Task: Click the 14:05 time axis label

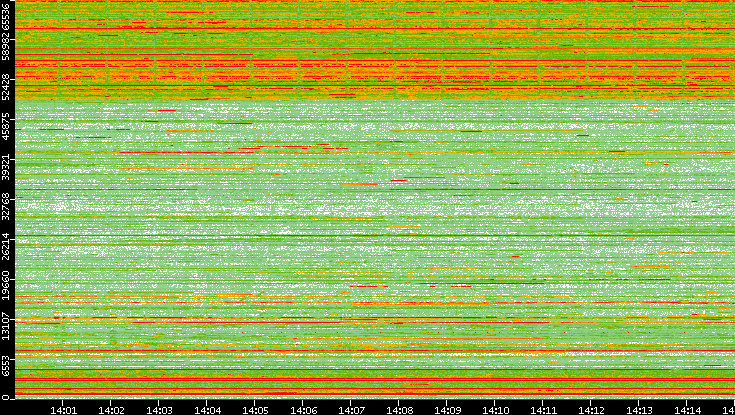Action: (255, 410)
